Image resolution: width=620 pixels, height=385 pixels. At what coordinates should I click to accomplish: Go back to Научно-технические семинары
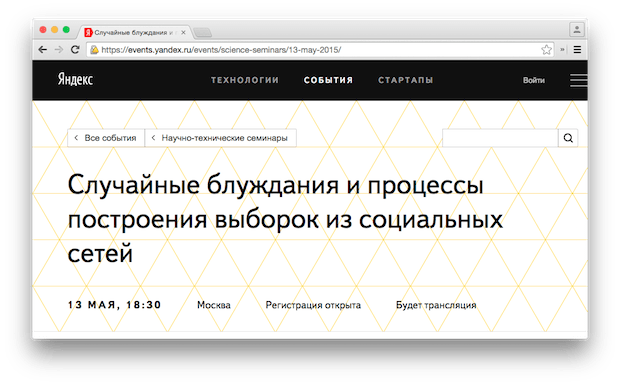point(221,138)
